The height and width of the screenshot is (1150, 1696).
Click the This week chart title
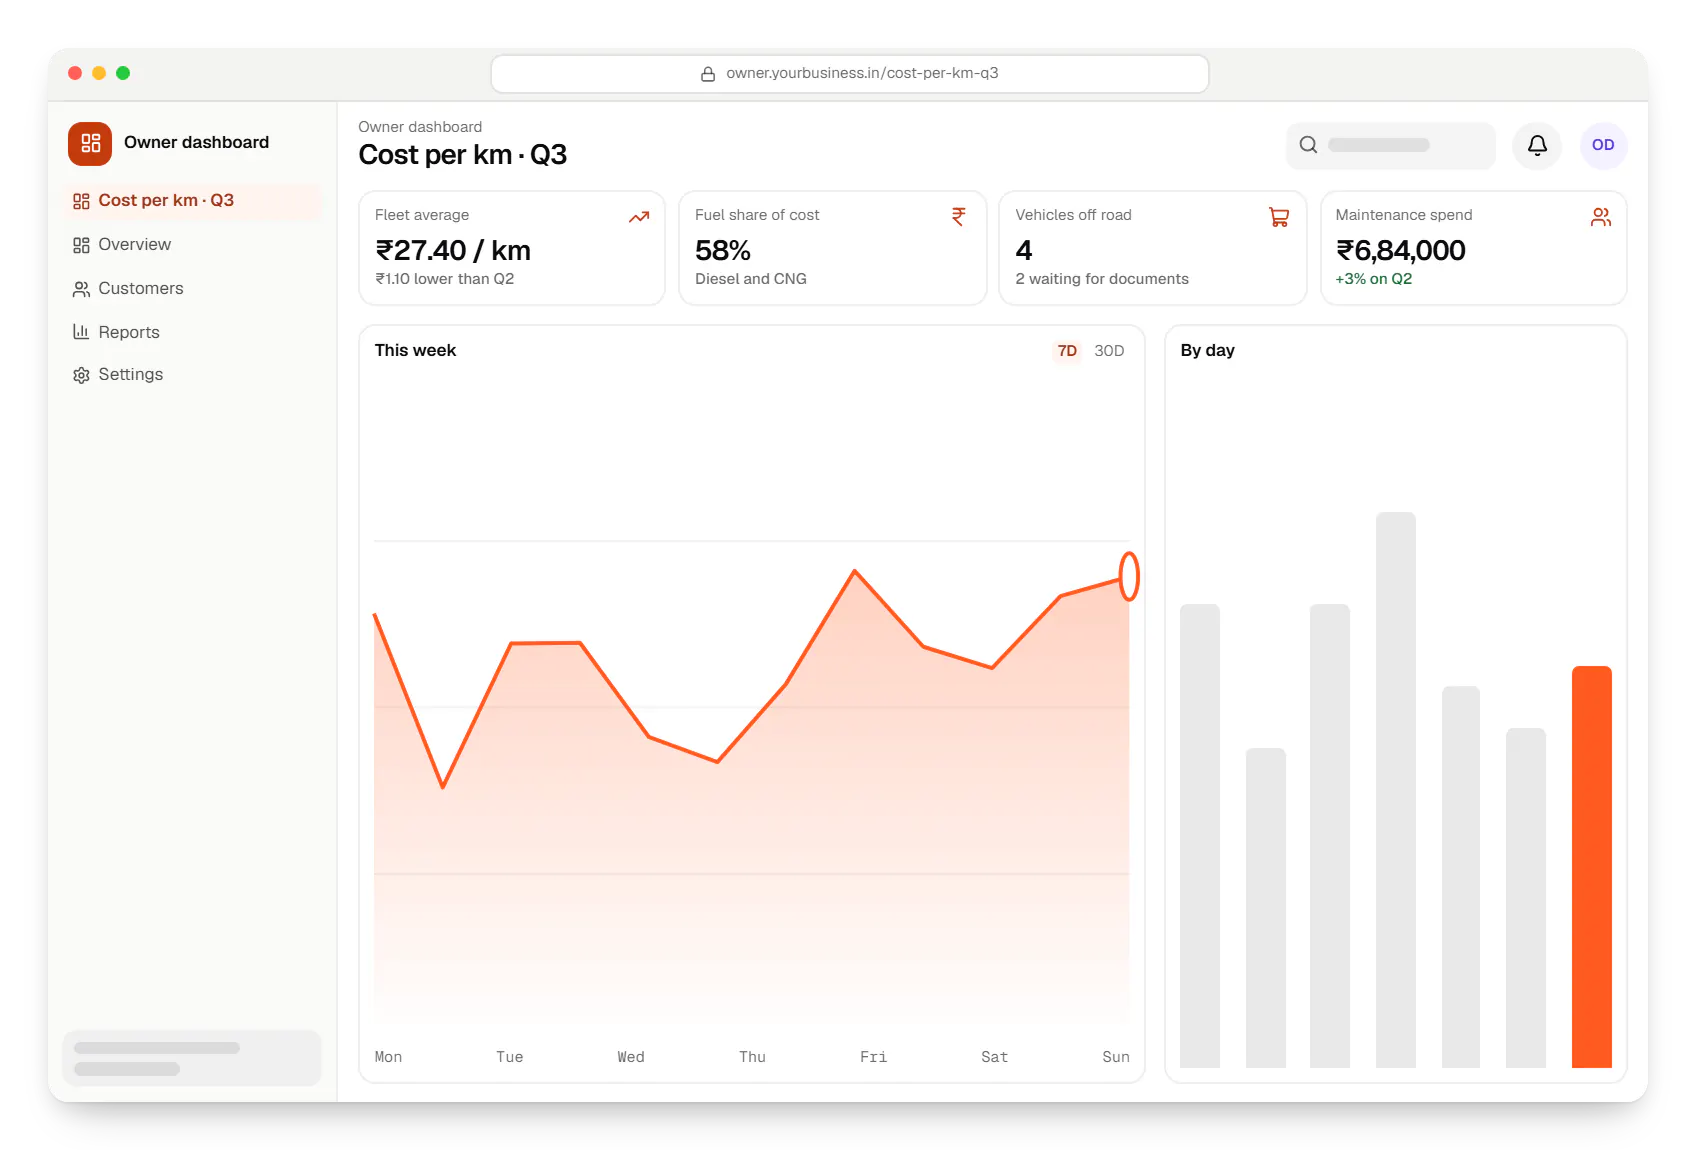coord(415,351)
